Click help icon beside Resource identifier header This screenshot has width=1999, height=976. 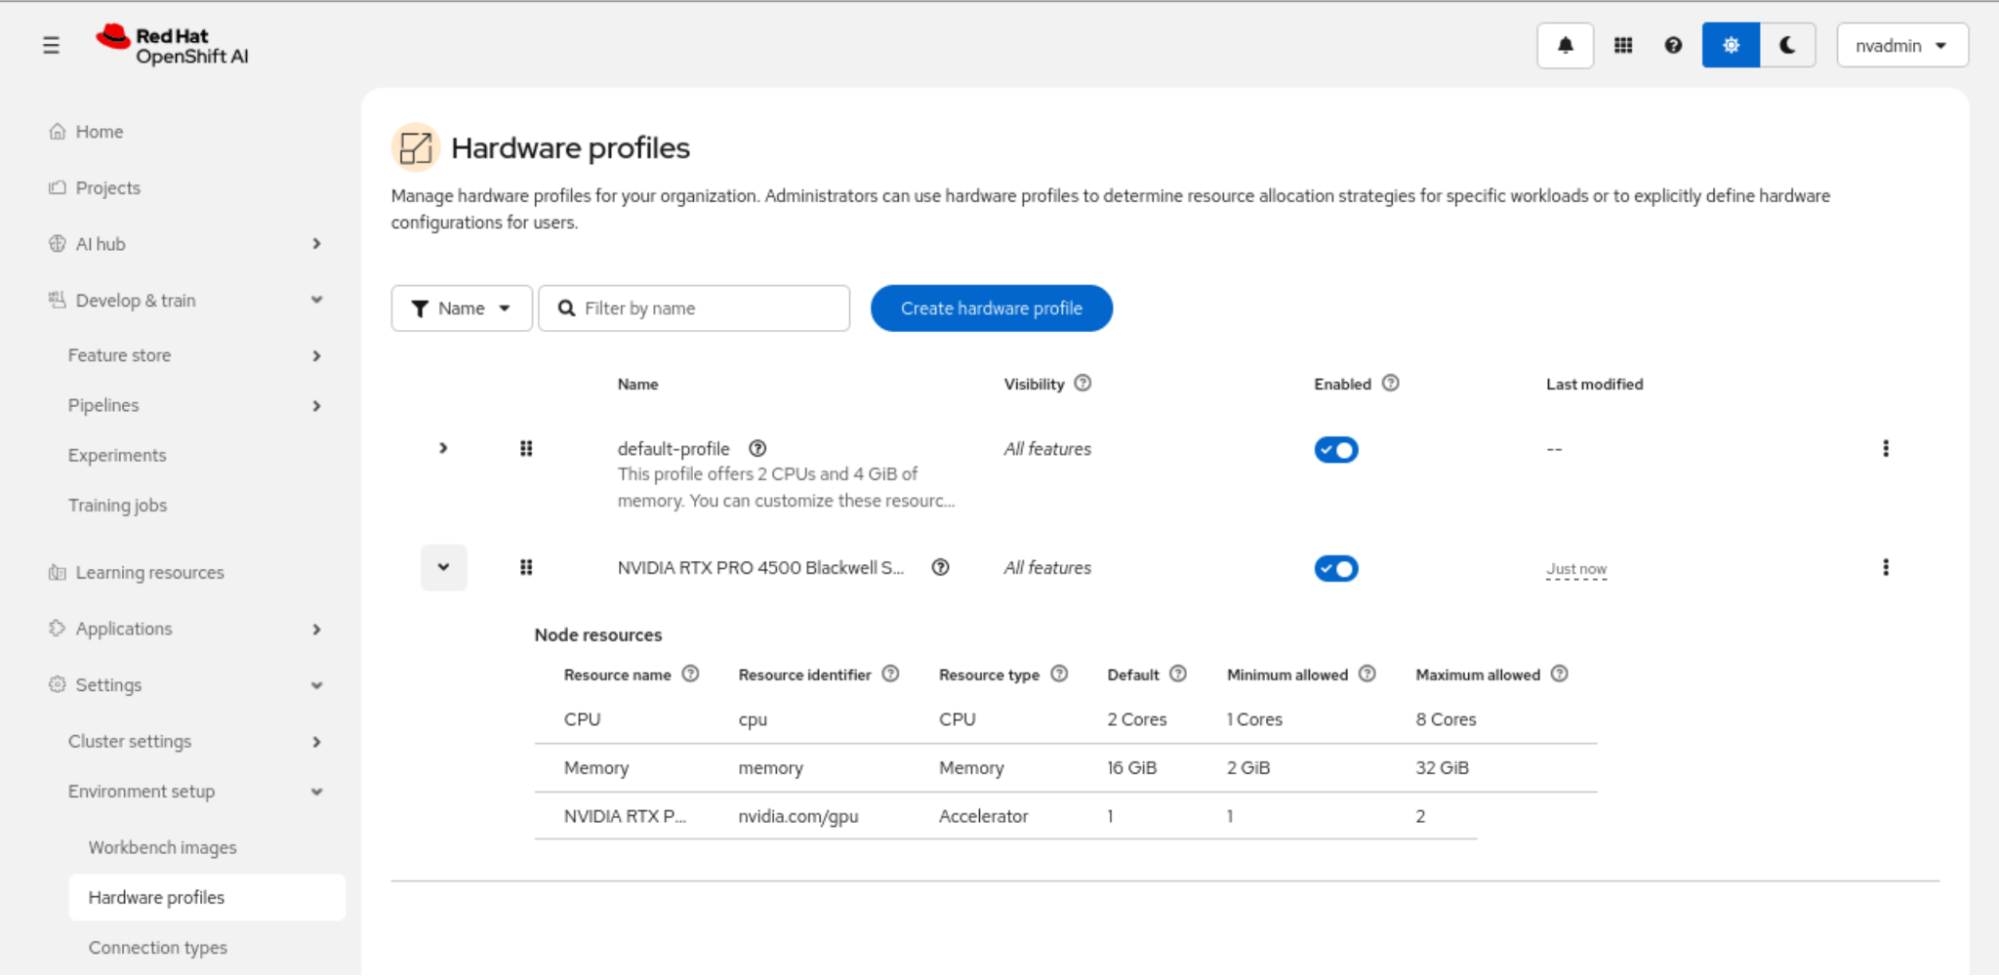point(890,675)
